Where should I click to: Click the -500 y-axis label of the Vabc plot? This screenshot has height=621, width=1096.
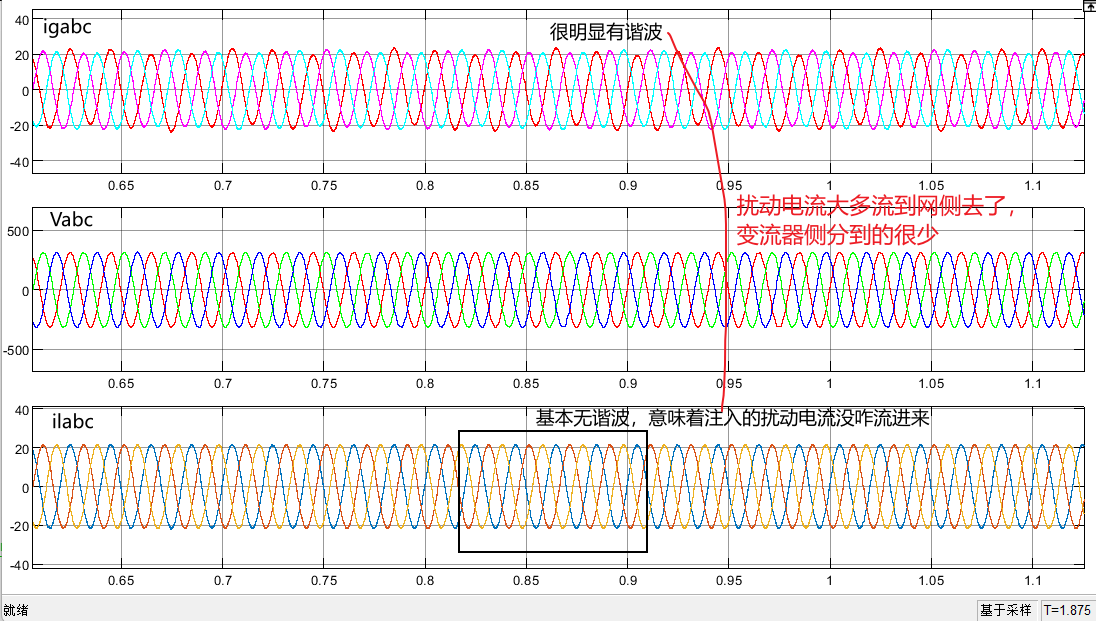coord(16,350)
